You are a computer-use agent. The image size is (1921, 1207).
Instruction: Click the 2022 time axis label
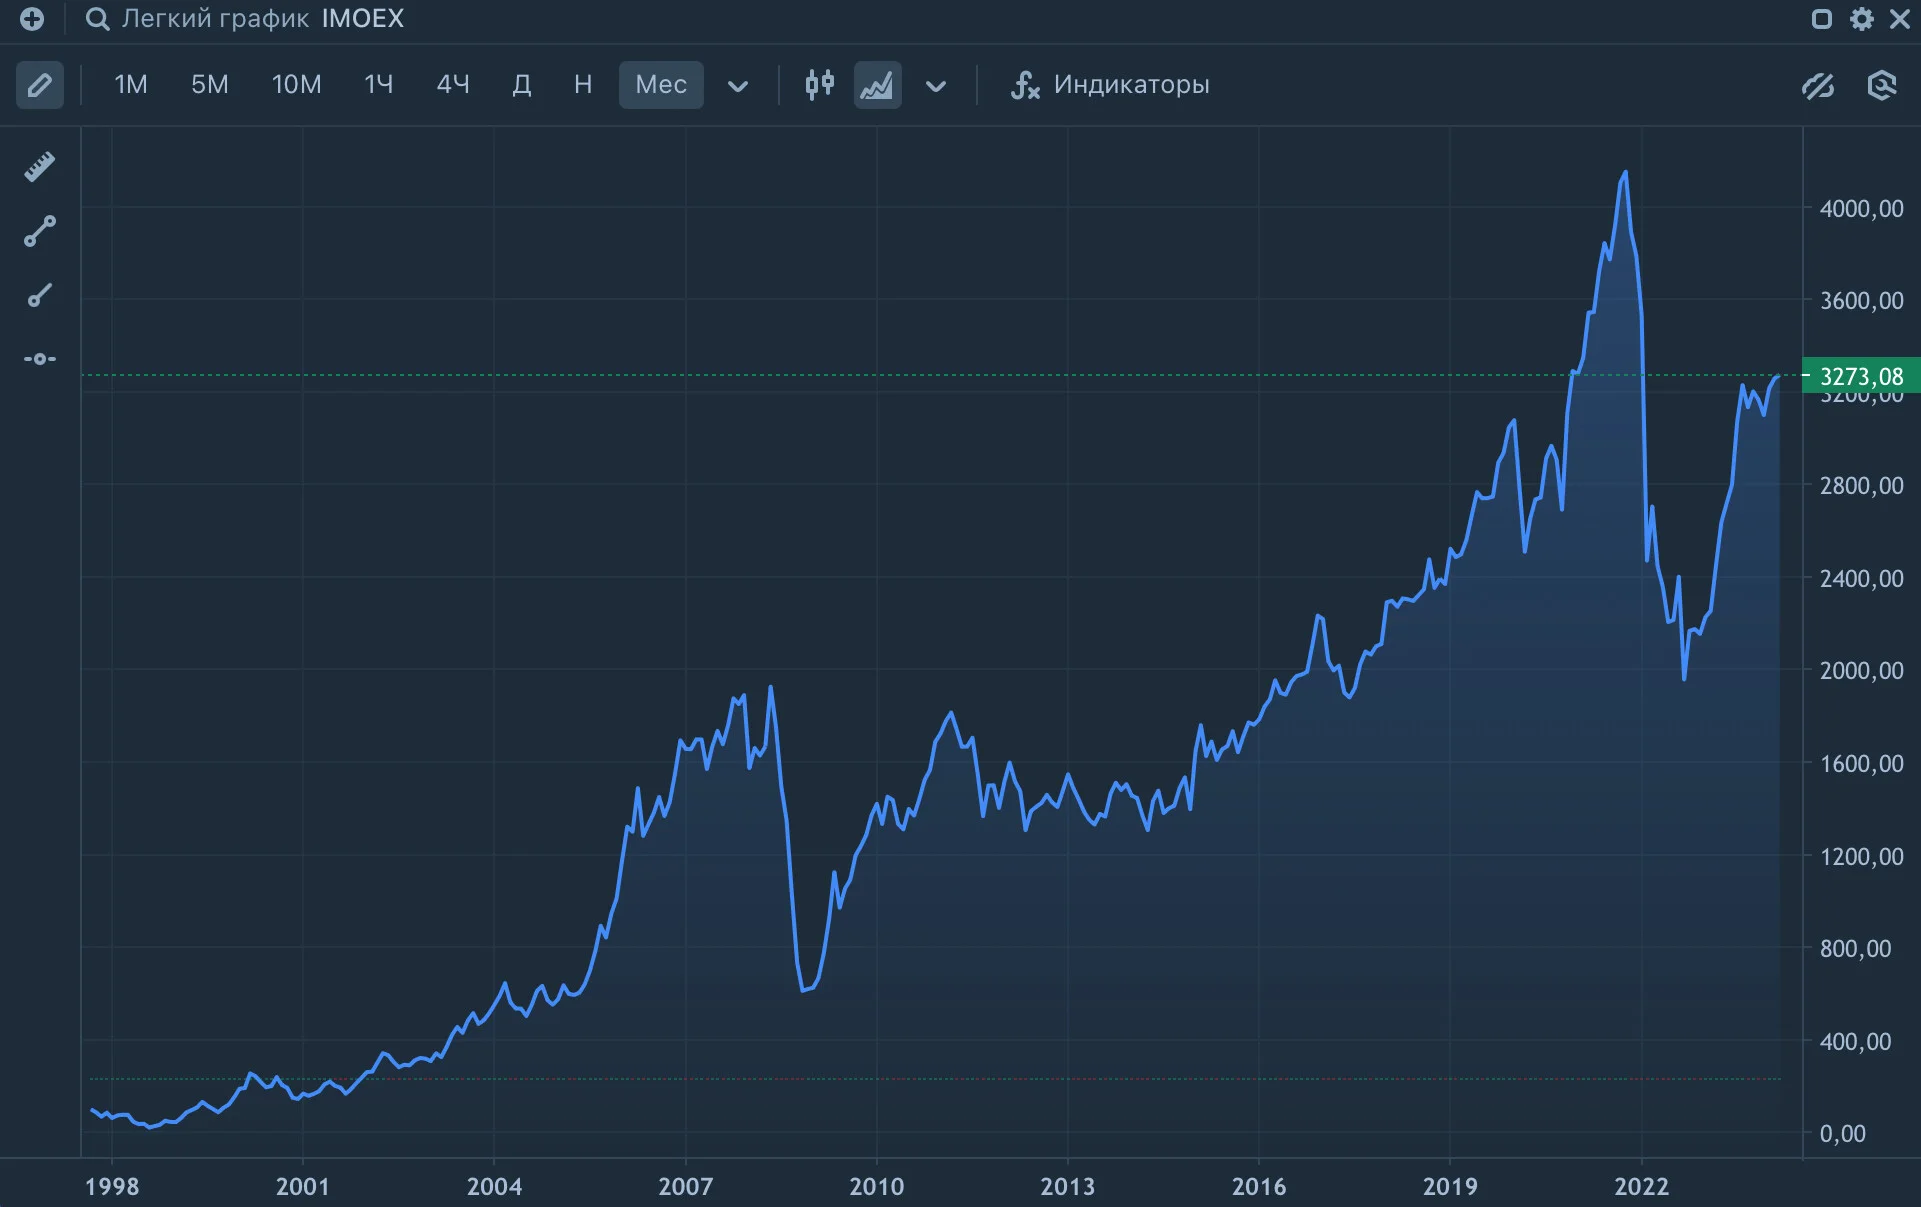pyautogui.click(x=1641, y=1187)
